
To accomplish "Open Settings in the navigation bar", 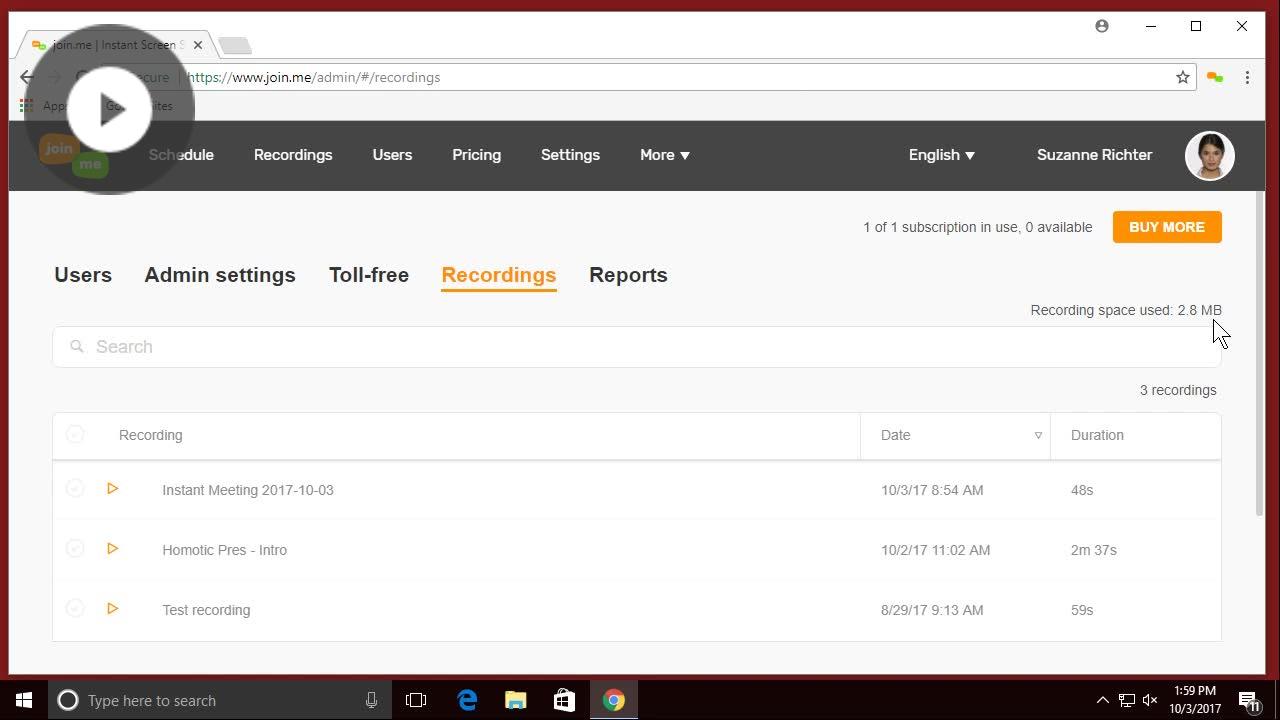I will (570, 155).
